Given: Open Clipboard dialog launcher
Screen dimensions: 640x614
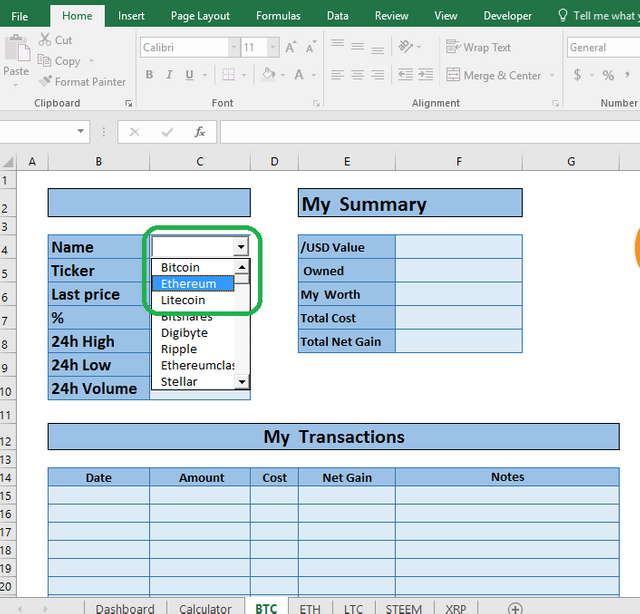Looking at the screenshot, I should pos(129,104).
